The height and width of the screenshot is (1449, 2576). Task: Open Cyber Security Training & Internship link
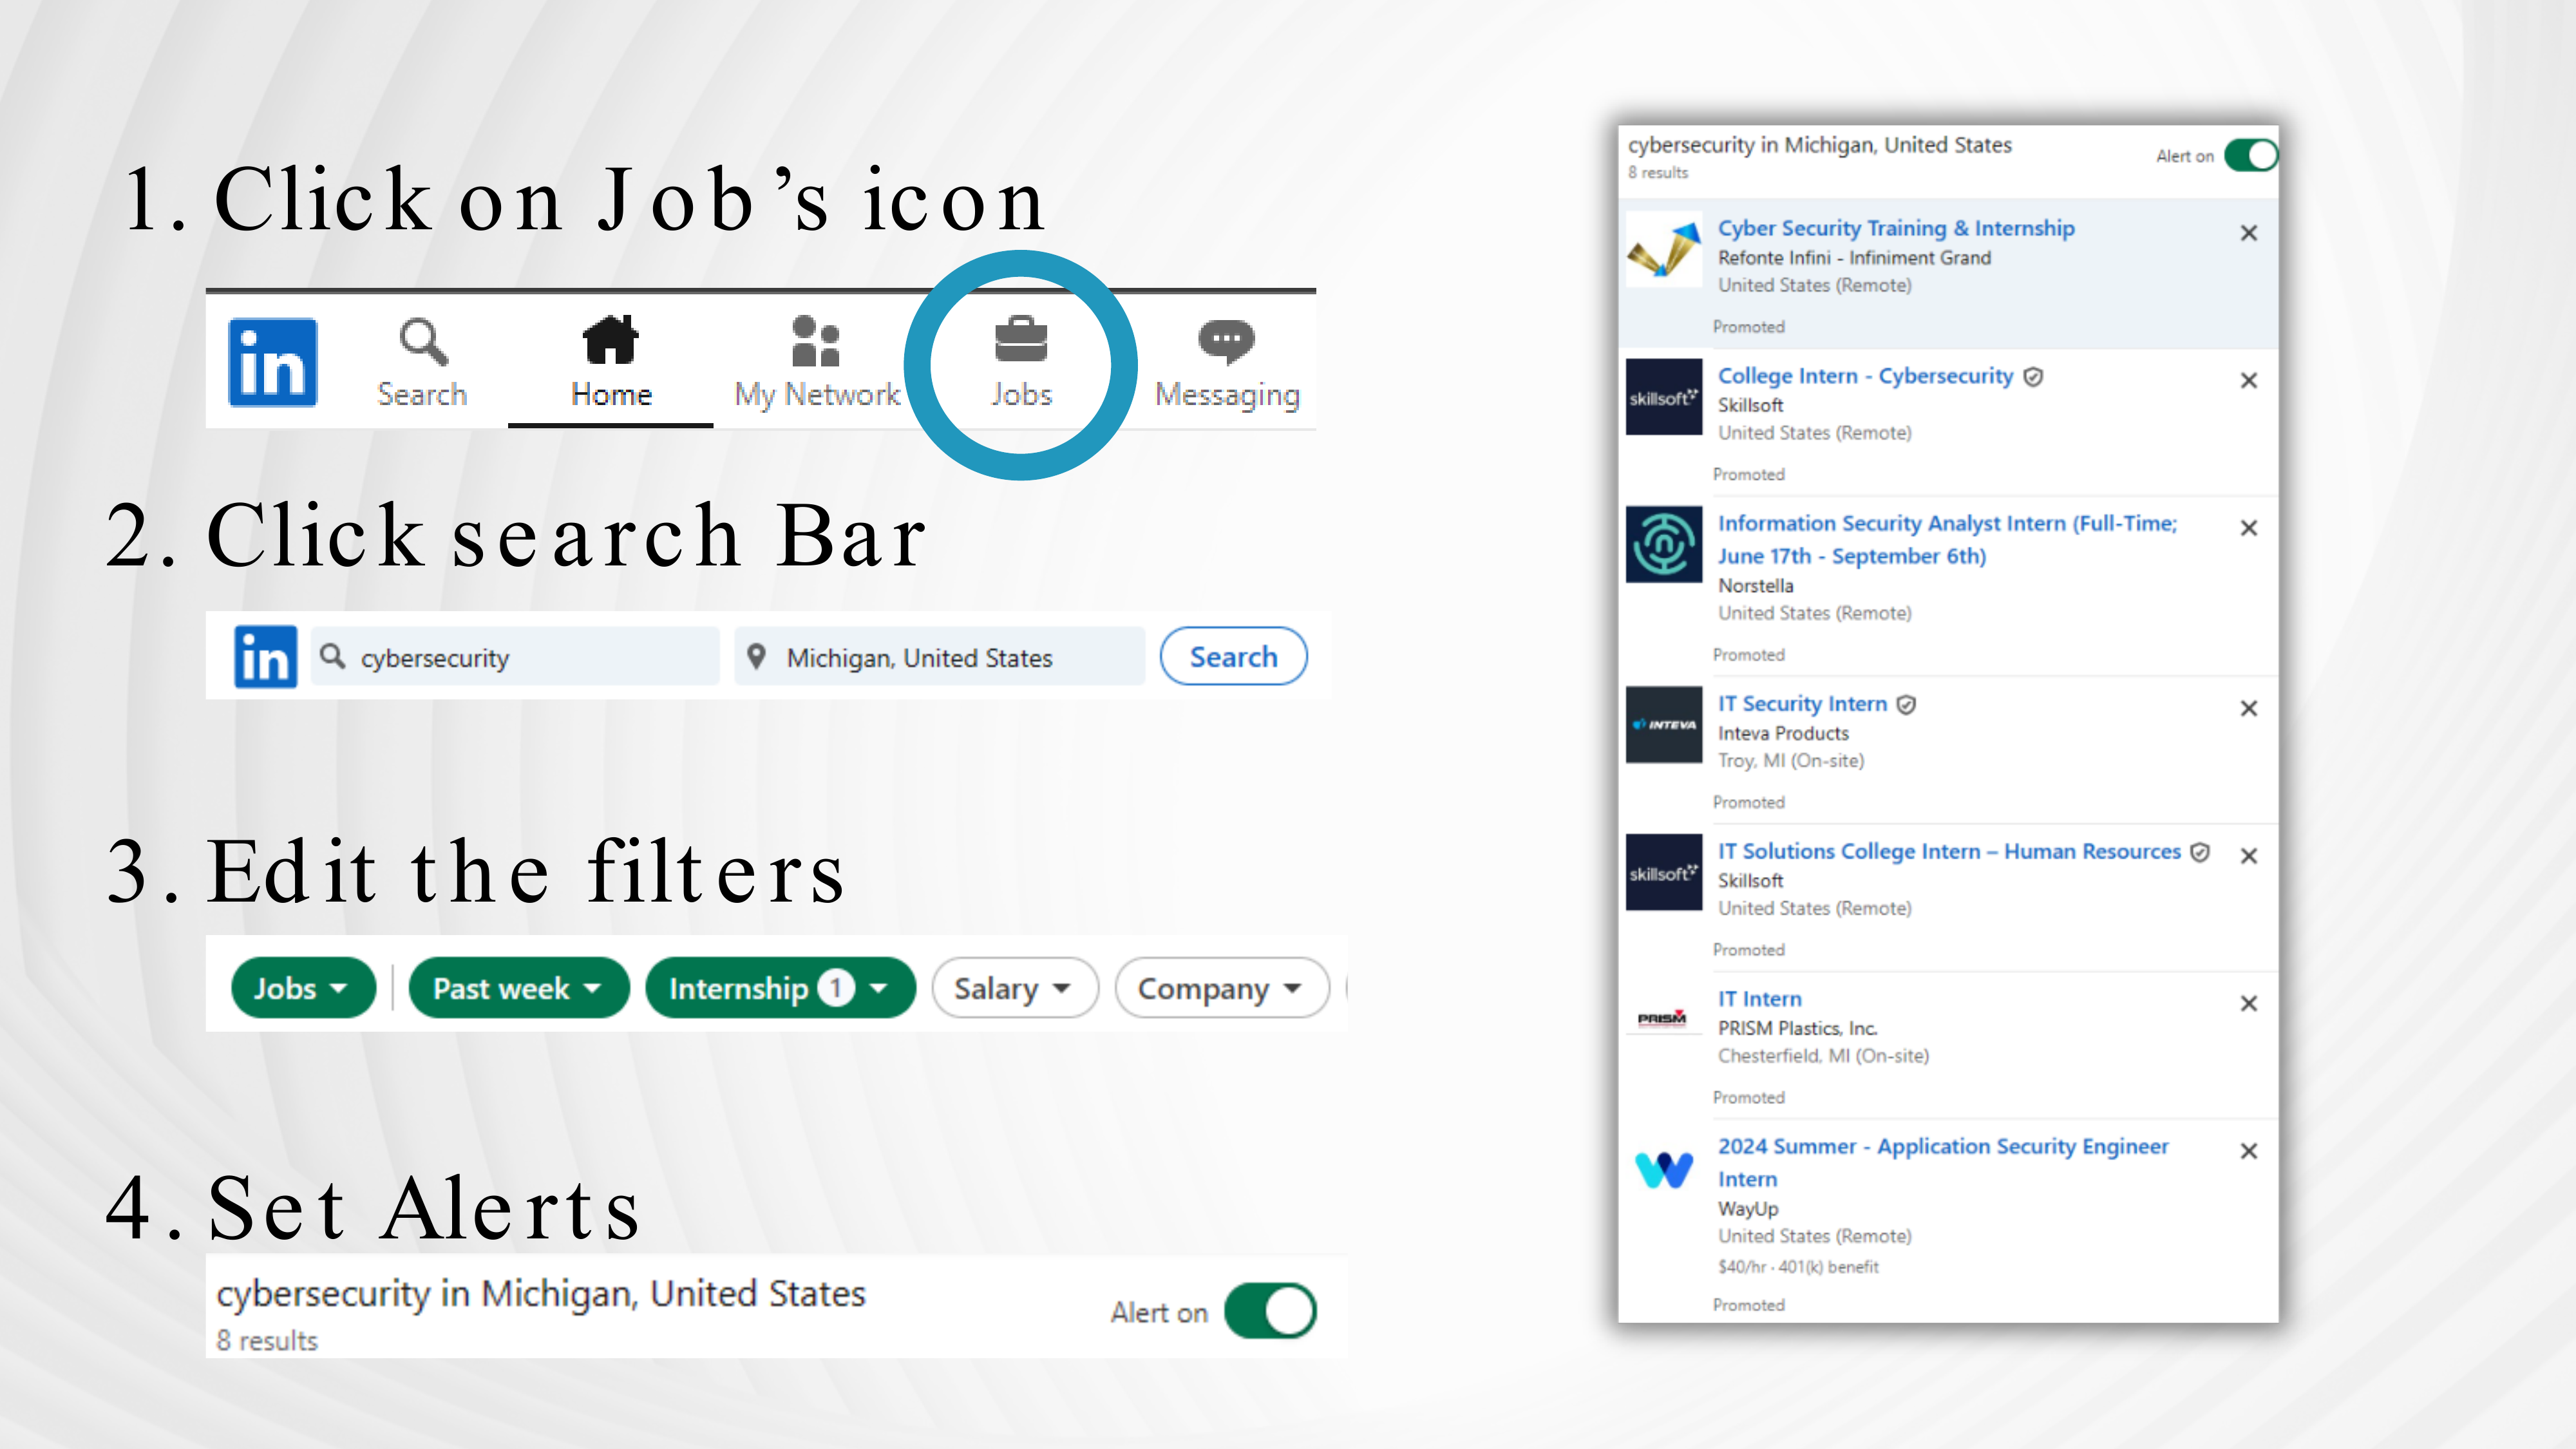point(1895,228)
